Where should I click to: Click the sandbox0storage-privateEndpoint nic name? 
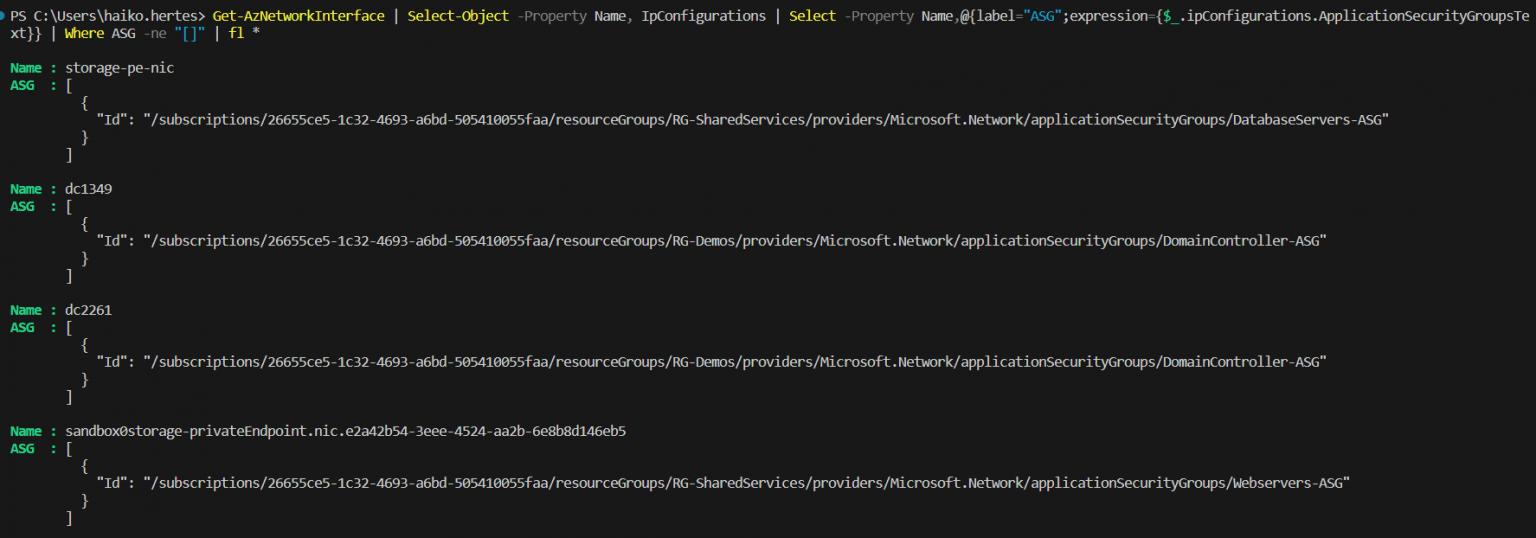point(345,431)
